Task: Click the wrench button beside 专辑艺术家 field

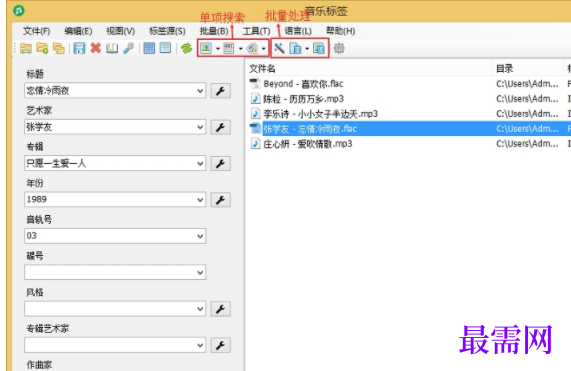Action: 220,345
